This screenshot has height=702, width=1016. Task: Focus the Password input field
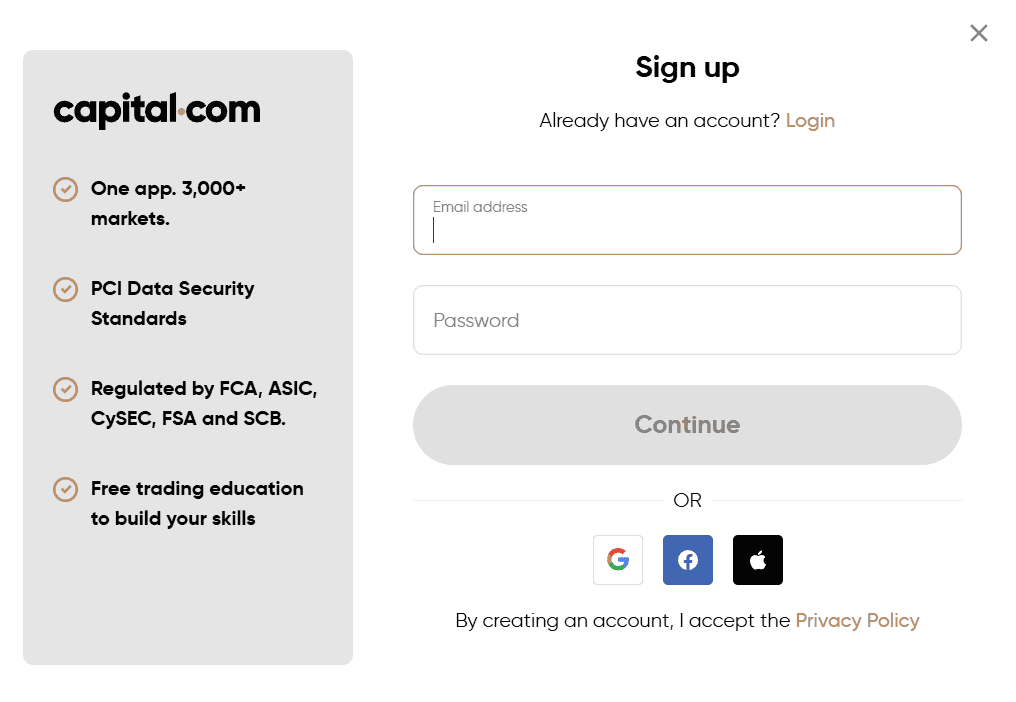(x=687, y=320)
